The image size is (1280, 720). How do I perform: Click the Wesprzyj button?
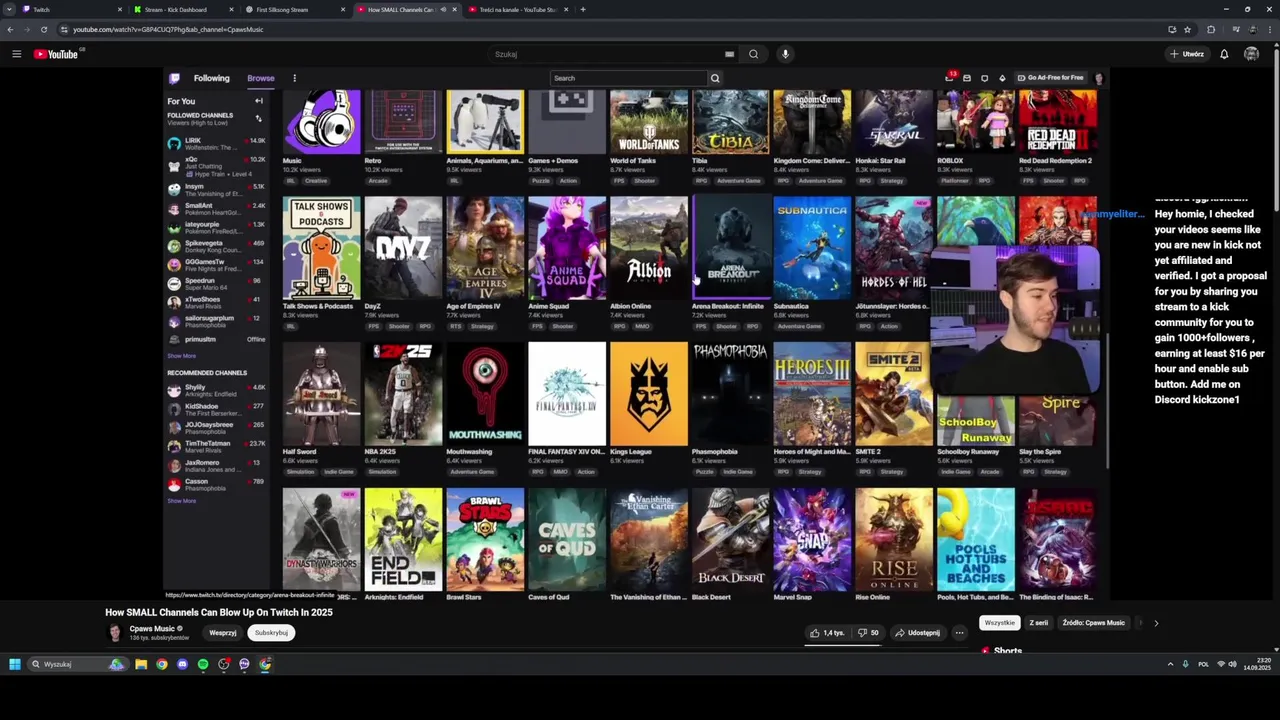223,633
